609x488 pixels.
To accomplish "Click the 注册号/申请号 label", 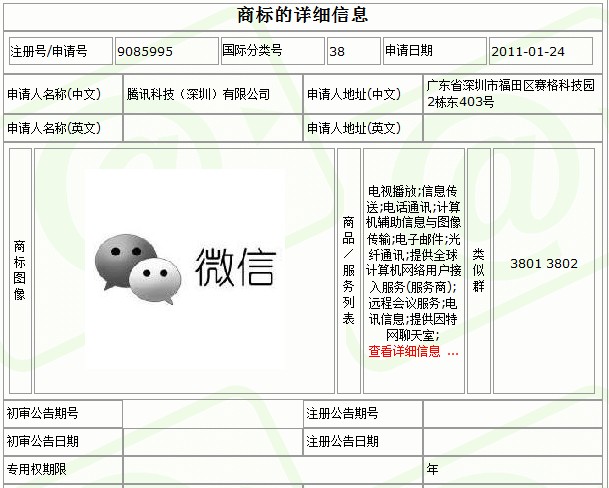I will [x=49, y=51].
